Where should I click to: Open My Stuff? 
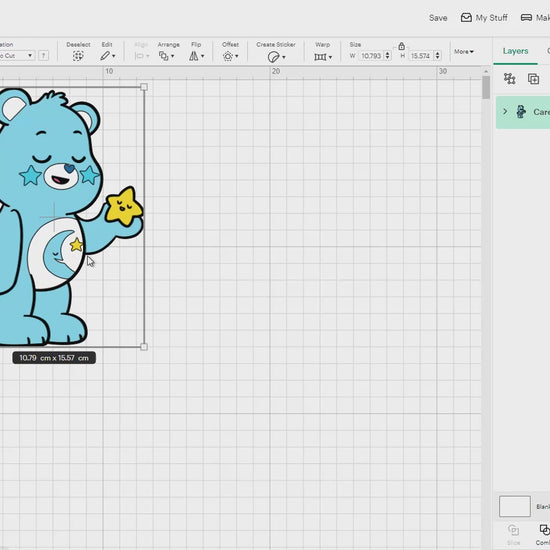click(484, 18)
